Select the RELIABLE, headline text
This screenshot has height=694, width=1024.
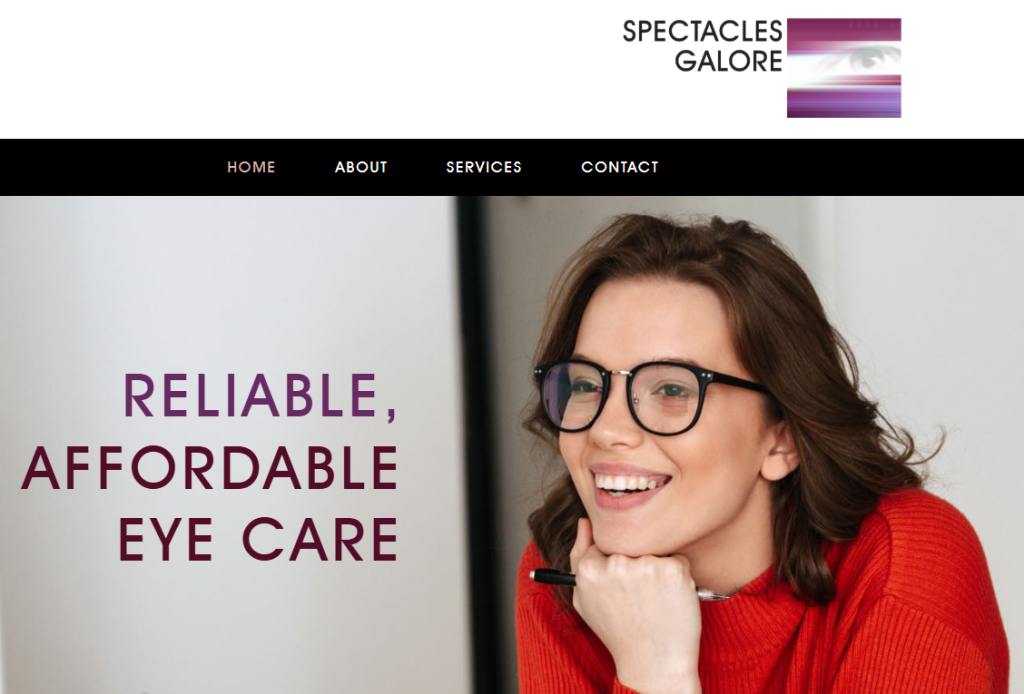coord(260,396)
